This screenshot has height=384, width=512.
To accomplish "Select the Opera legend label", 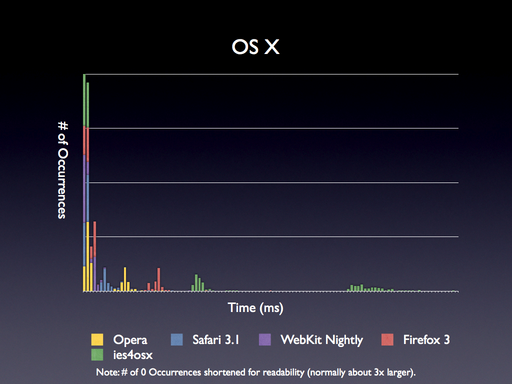I will 130,340.
